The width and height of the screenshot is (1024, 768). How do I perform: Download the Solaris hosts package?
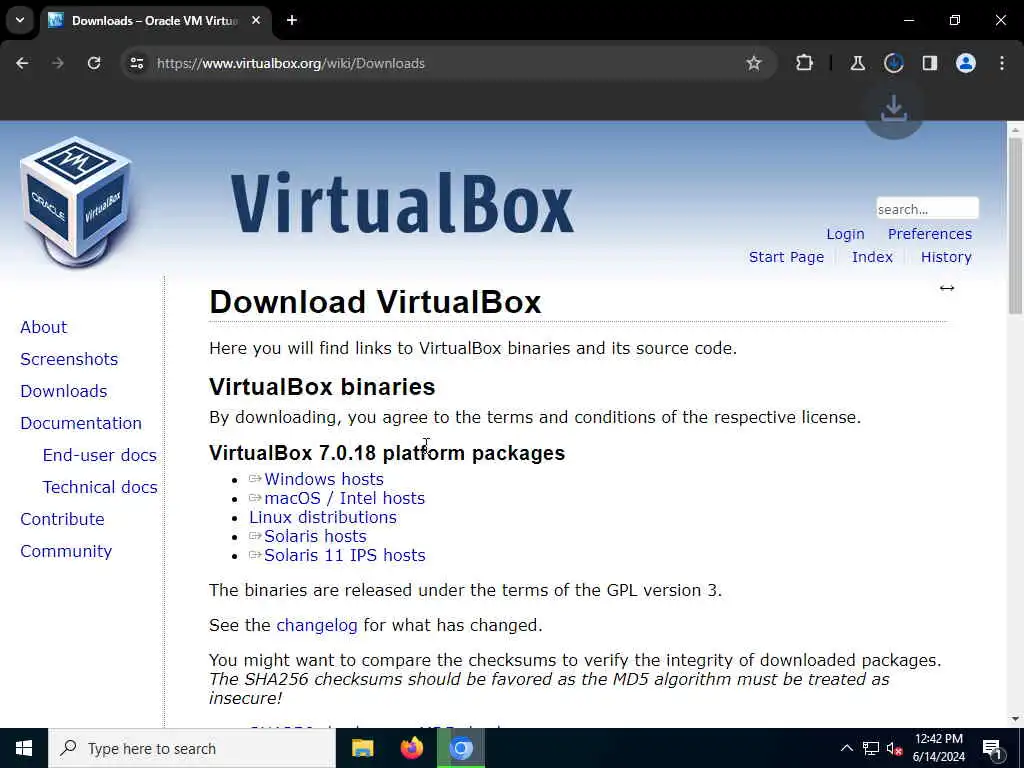click(315, 536)
